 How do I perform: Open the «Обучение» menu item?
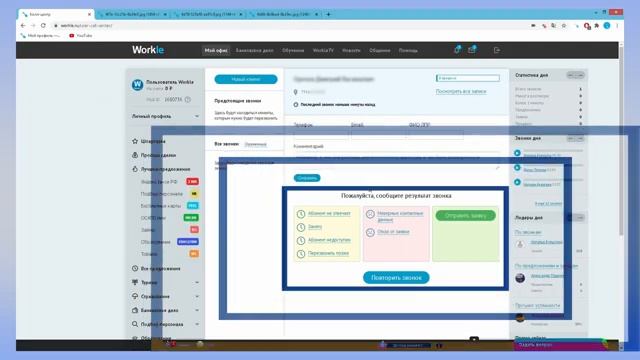coord(293,50)
